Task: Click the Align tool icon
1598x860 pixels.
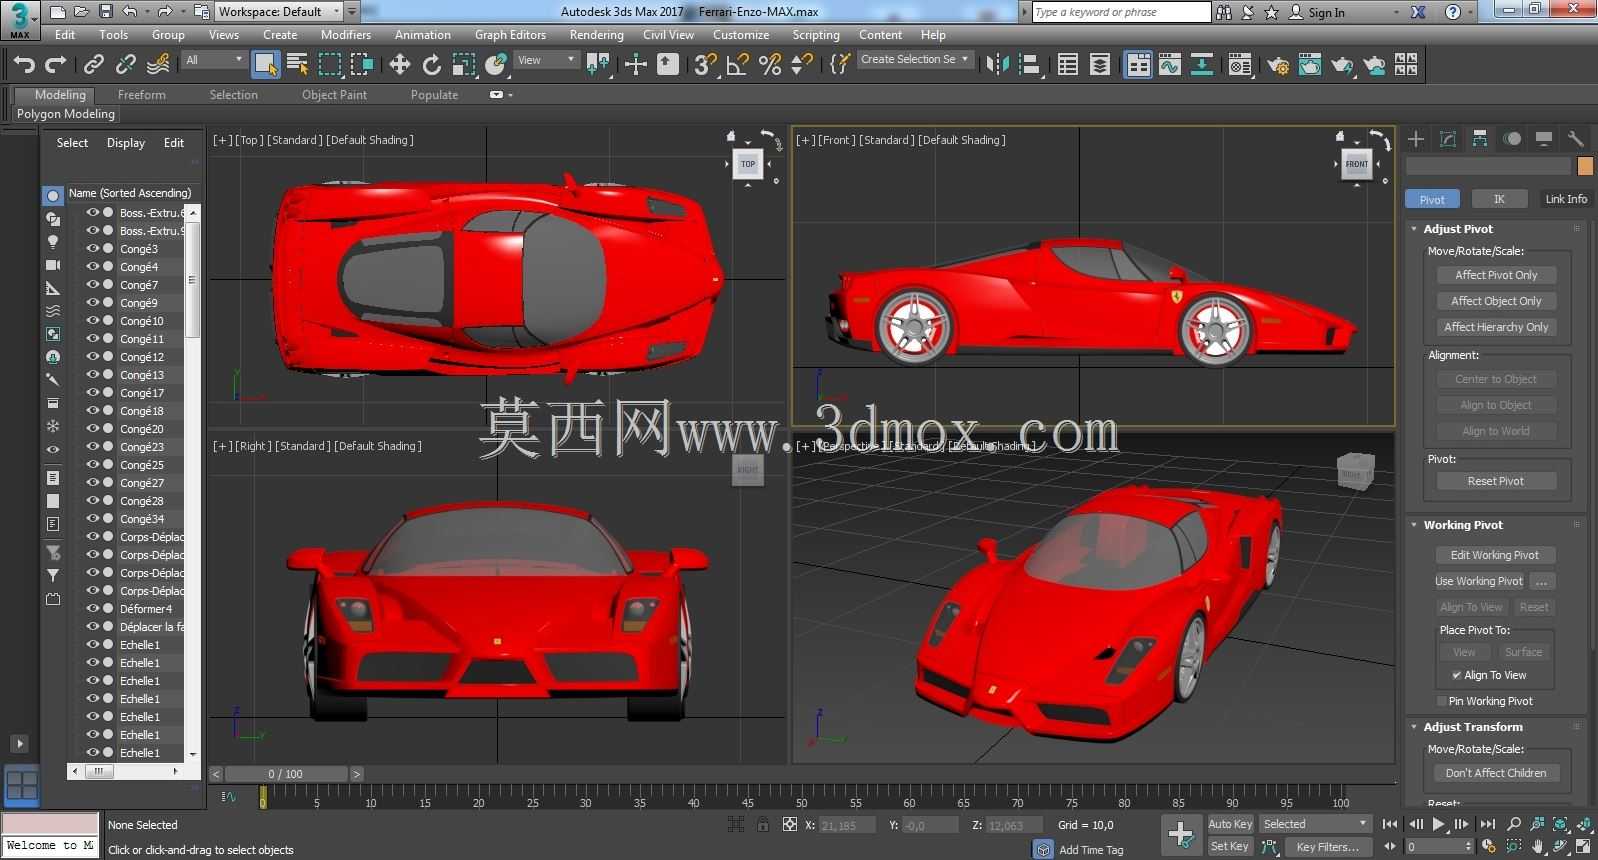Action: coord(1029,65)
